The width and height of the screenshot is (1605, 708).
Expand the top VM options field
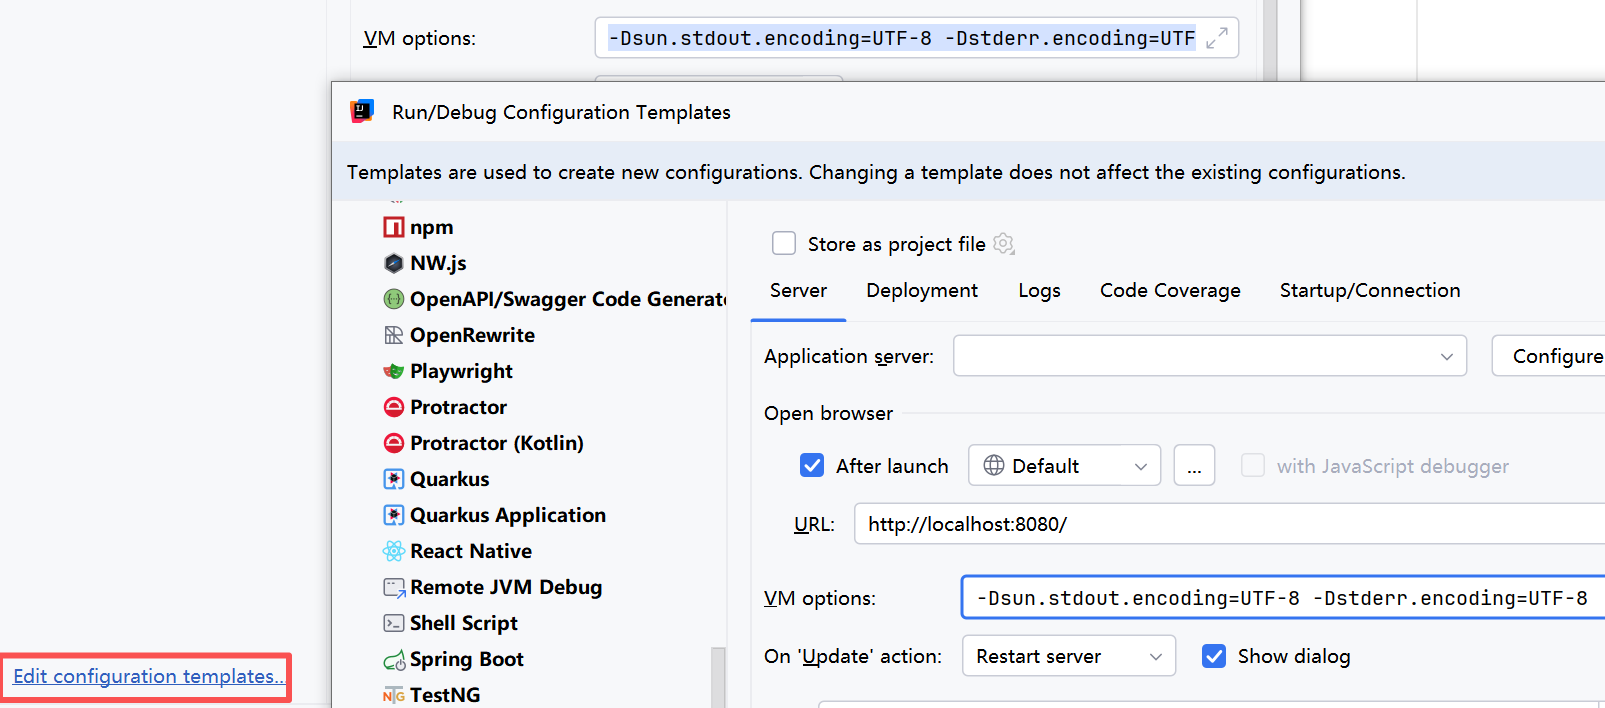click(1217, 39)
